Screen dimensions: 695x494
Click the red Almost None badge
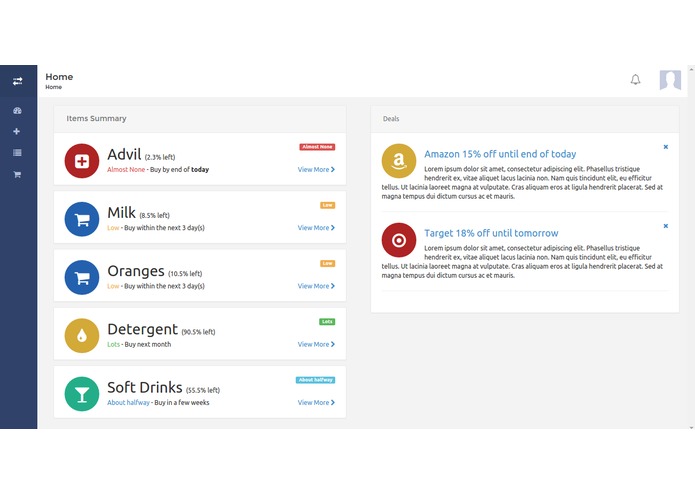317,147
